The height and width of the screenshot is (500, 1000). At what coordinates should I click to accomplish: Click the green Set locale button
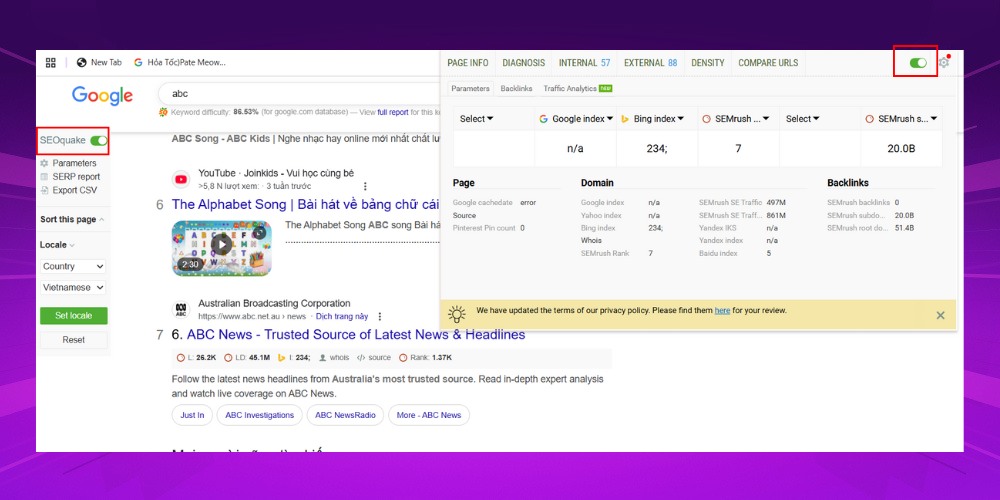click(x=73, y=316)
